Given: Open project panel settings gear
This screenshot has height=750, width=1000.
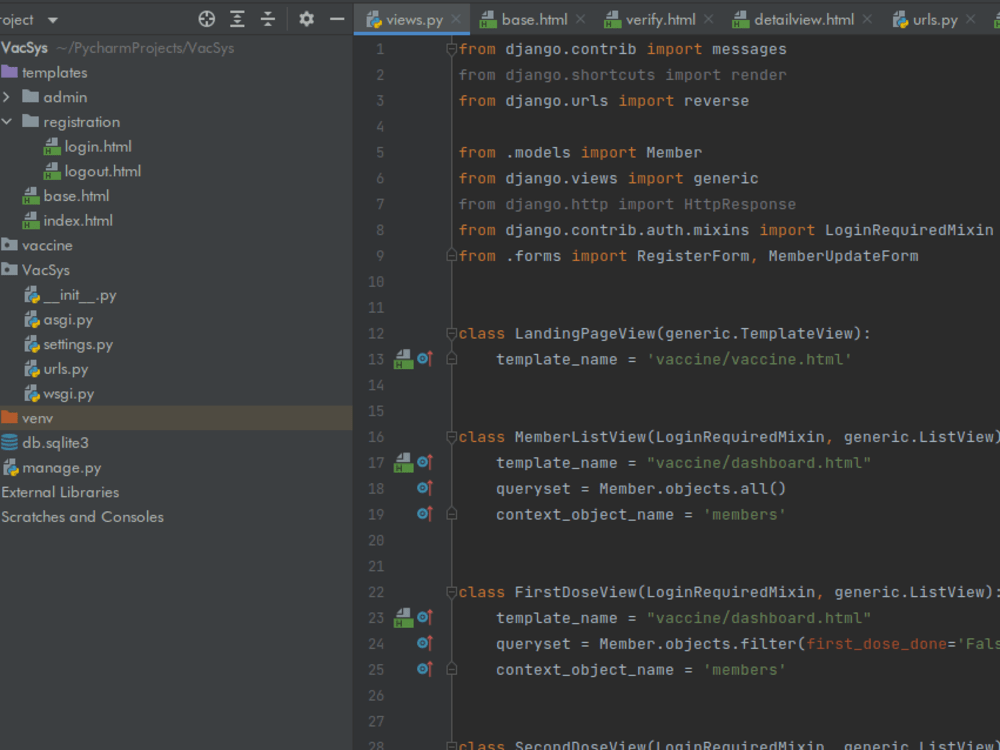Looking at the screenshot, I should point(307,19).
